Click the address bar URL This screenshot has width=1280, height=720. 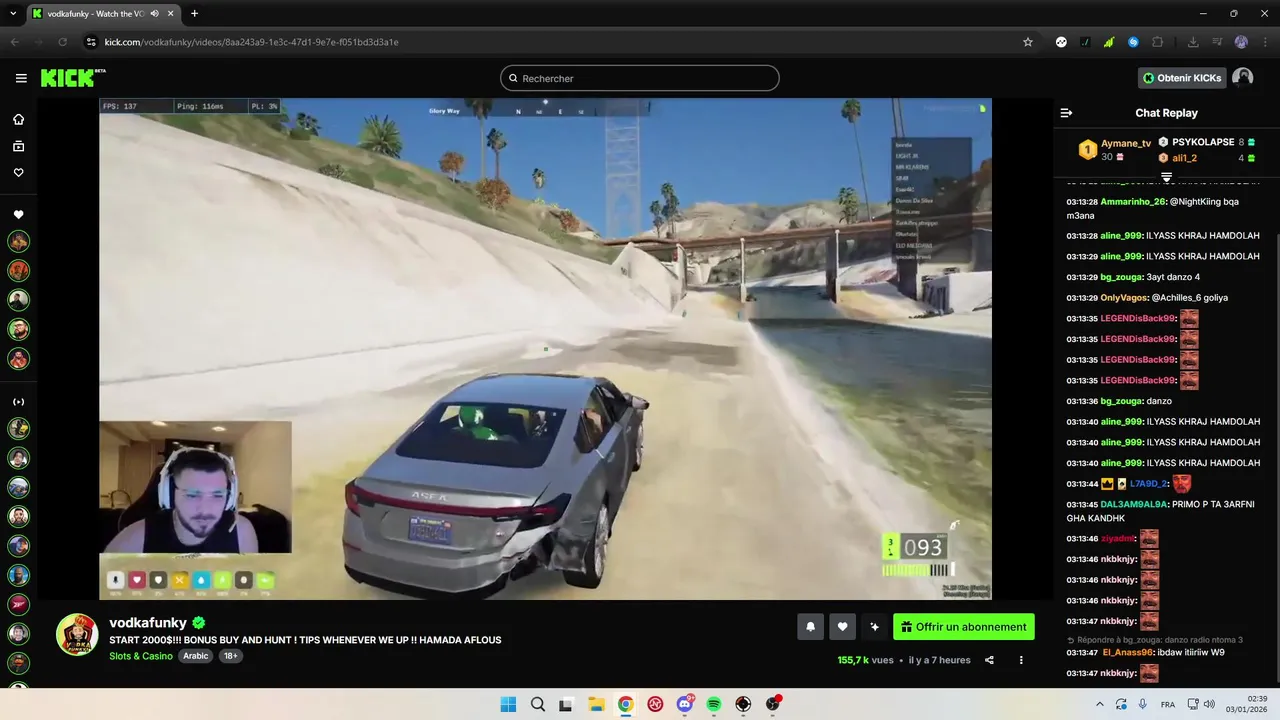point(251,42)
